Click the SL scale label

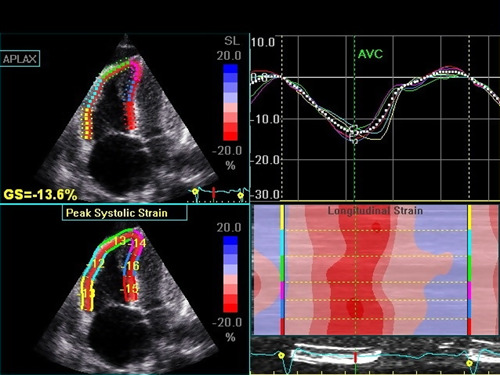coord(232,41)
